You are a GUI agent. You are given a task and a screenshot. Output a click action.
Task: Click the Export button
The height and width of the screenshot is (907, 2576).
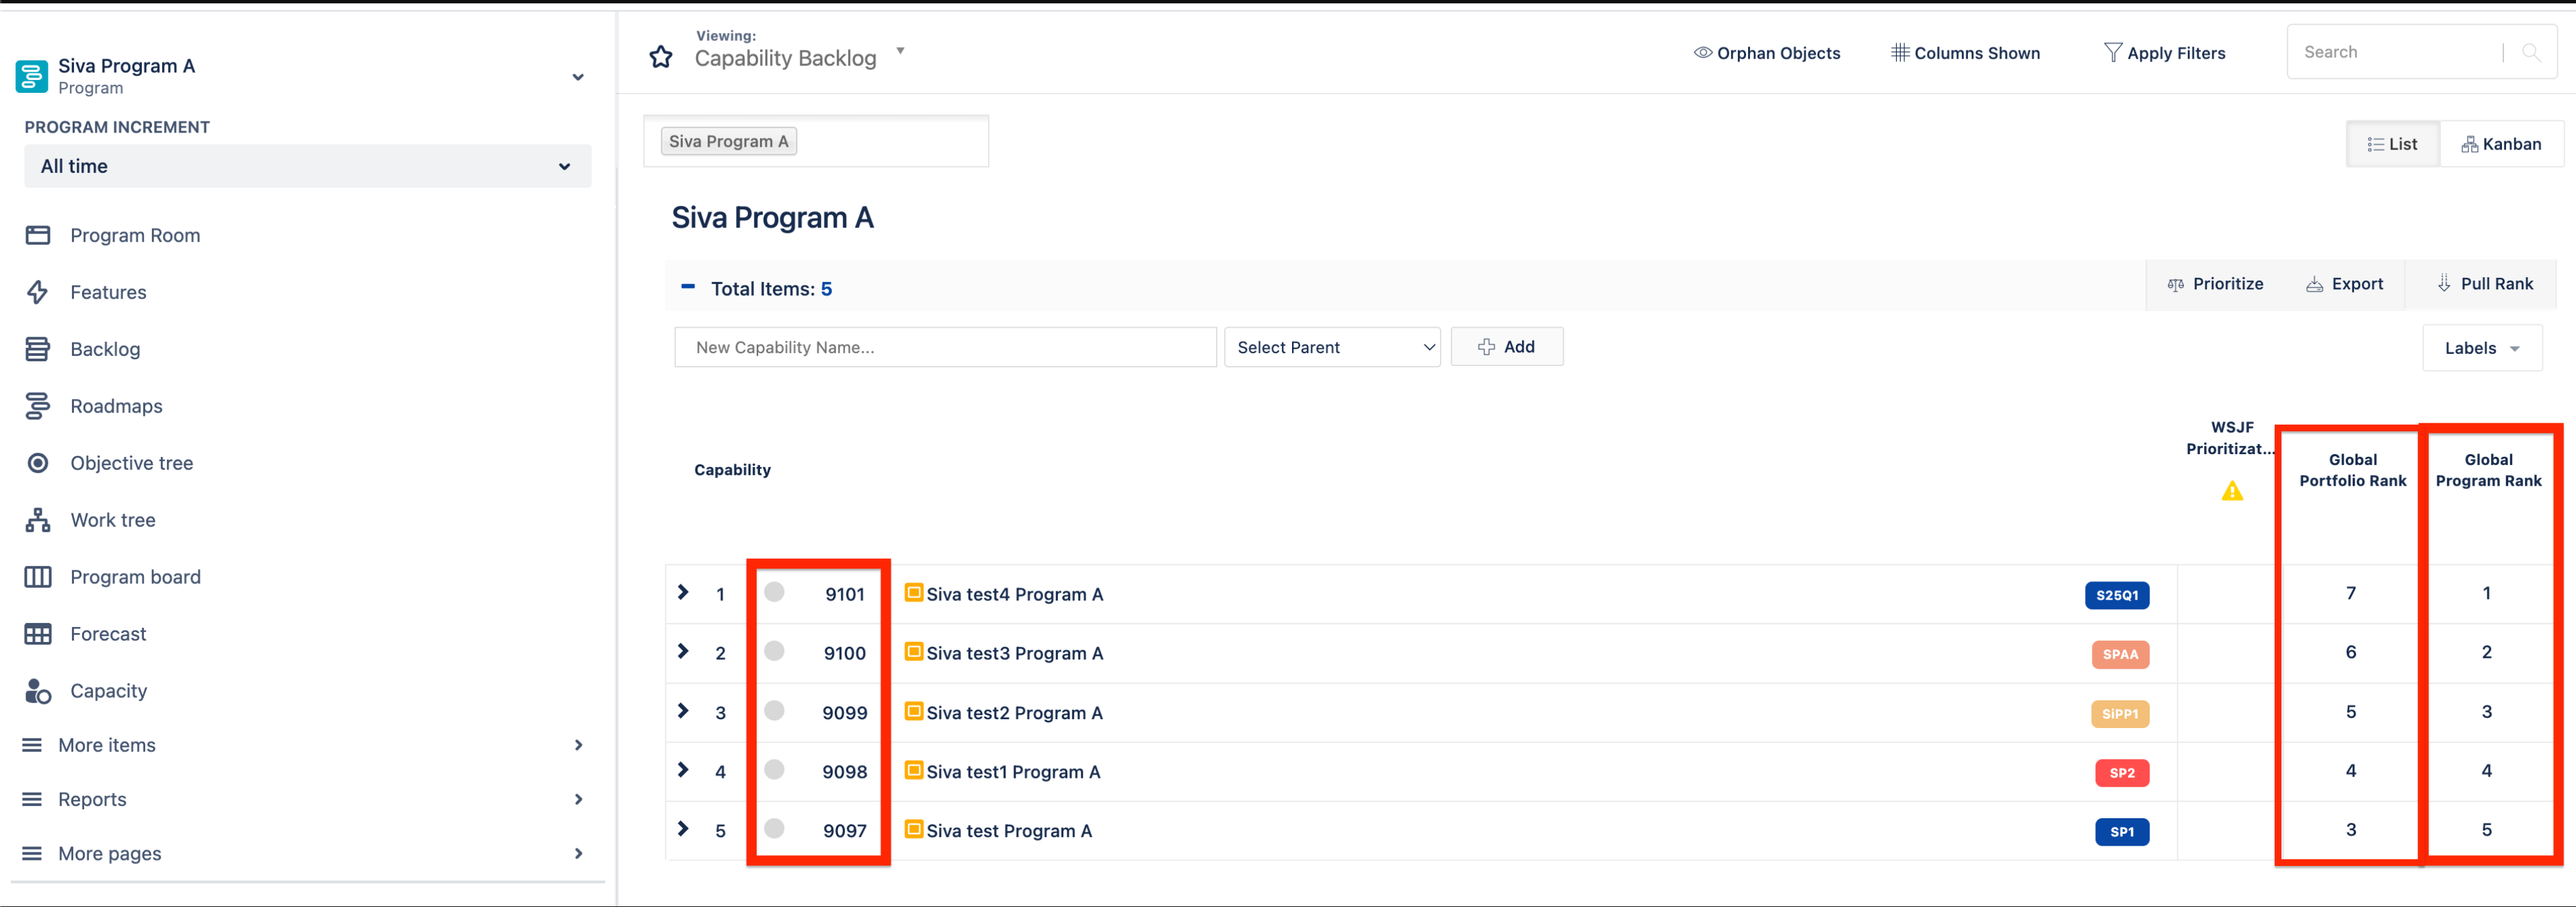pyautogui.click(x=2345, y=283)
